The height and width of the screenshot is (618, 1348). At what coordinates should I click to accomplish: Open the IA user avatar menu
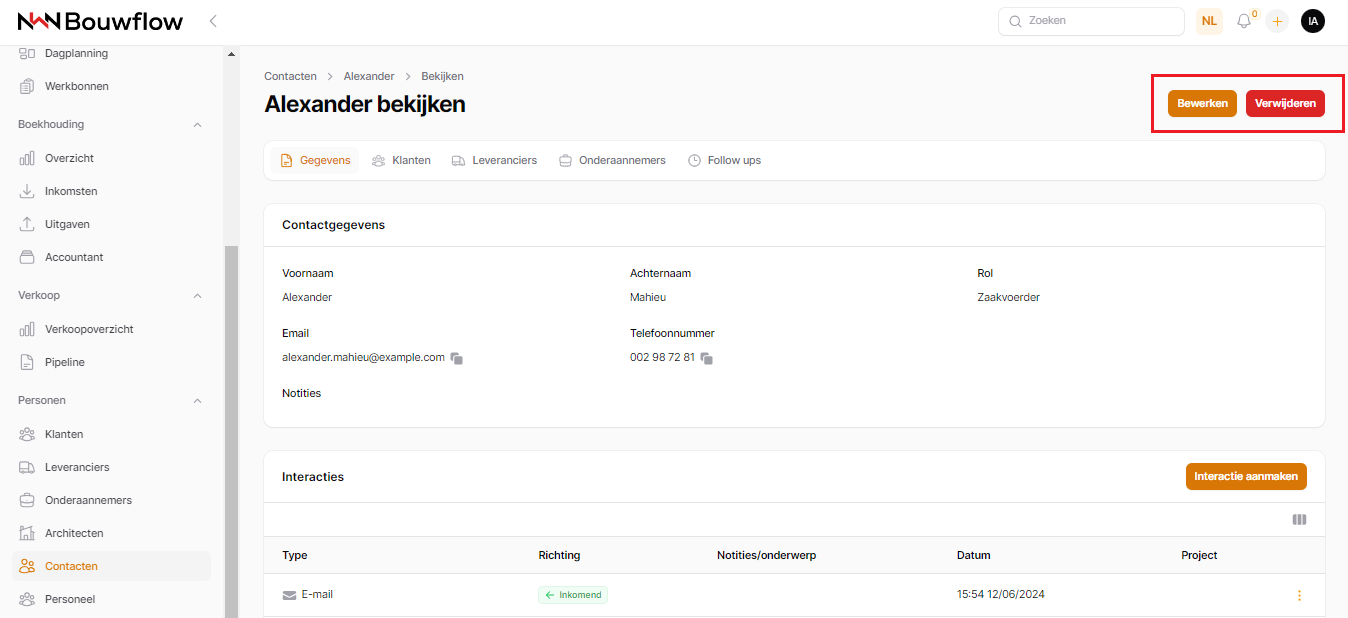(1312, 21)
